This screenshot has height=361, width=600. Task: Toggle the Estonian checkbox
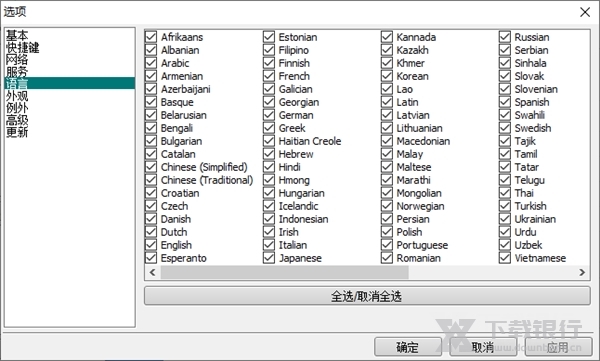(269, 37)
